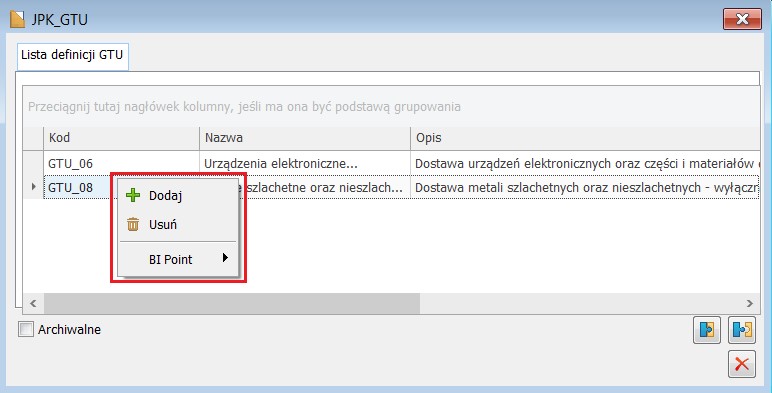Image resolution: width=772 pixels, height=393 pixels.
Task: Click the Dostawa metali szlachetnych description cell
Action: tap(585, 187)
